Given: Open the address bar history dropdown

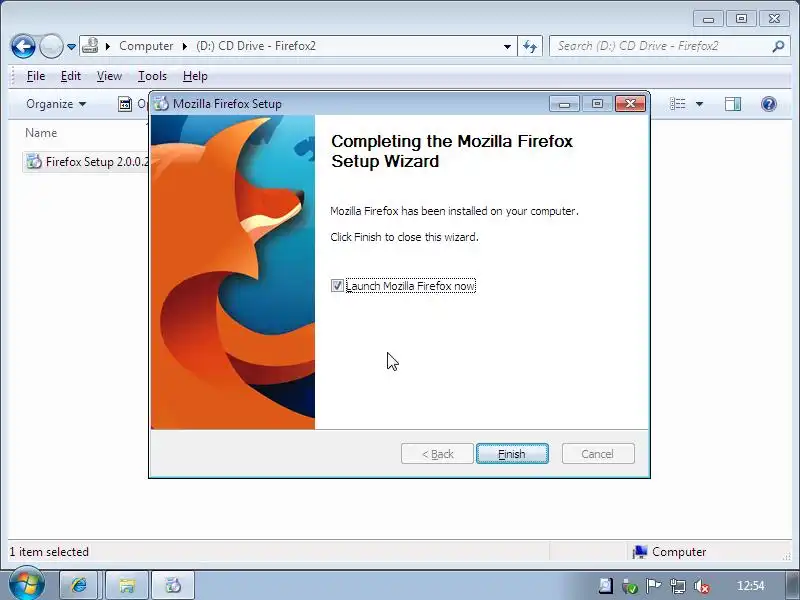Looking at the screenshot, I should [507, 46].
